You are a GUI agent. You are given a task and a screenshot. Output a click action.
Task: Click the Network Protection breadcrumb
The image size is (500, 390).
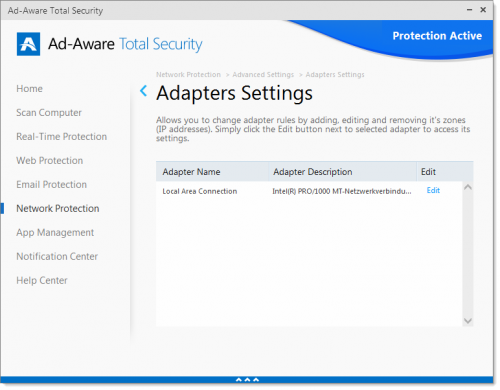[x=188, y=75]
